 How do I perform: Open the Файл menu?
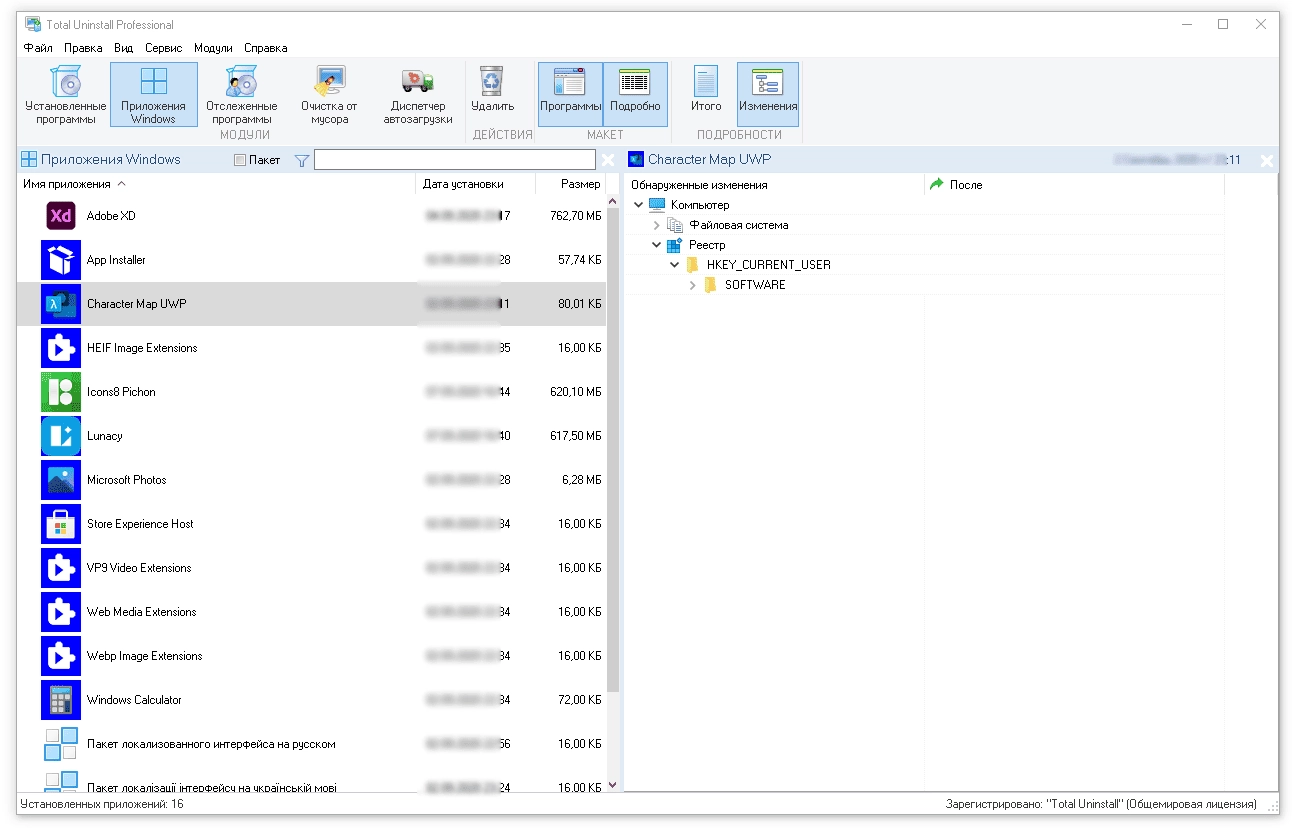38,48
